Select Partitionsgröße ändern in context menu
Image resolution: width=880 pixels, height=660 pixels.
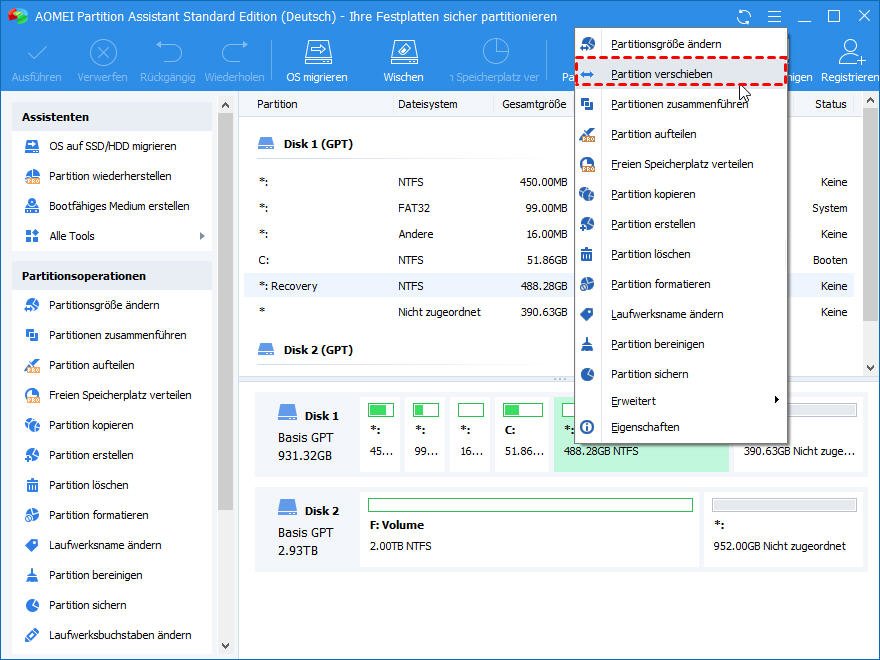(681, 44)
